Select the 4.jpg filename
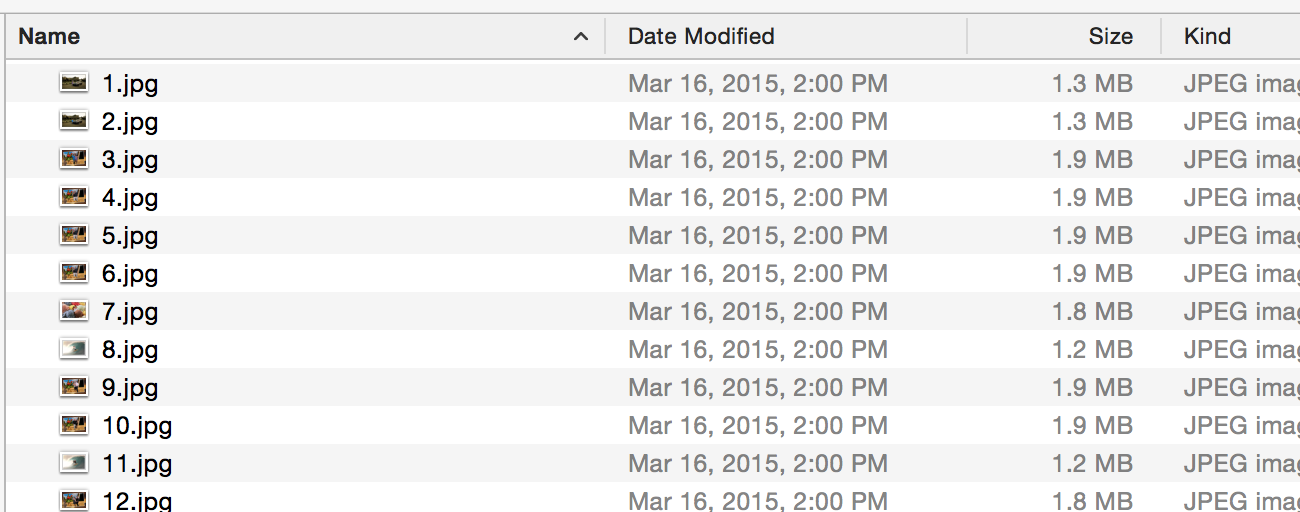This screenshot has height=512, width=1300. 130,198
